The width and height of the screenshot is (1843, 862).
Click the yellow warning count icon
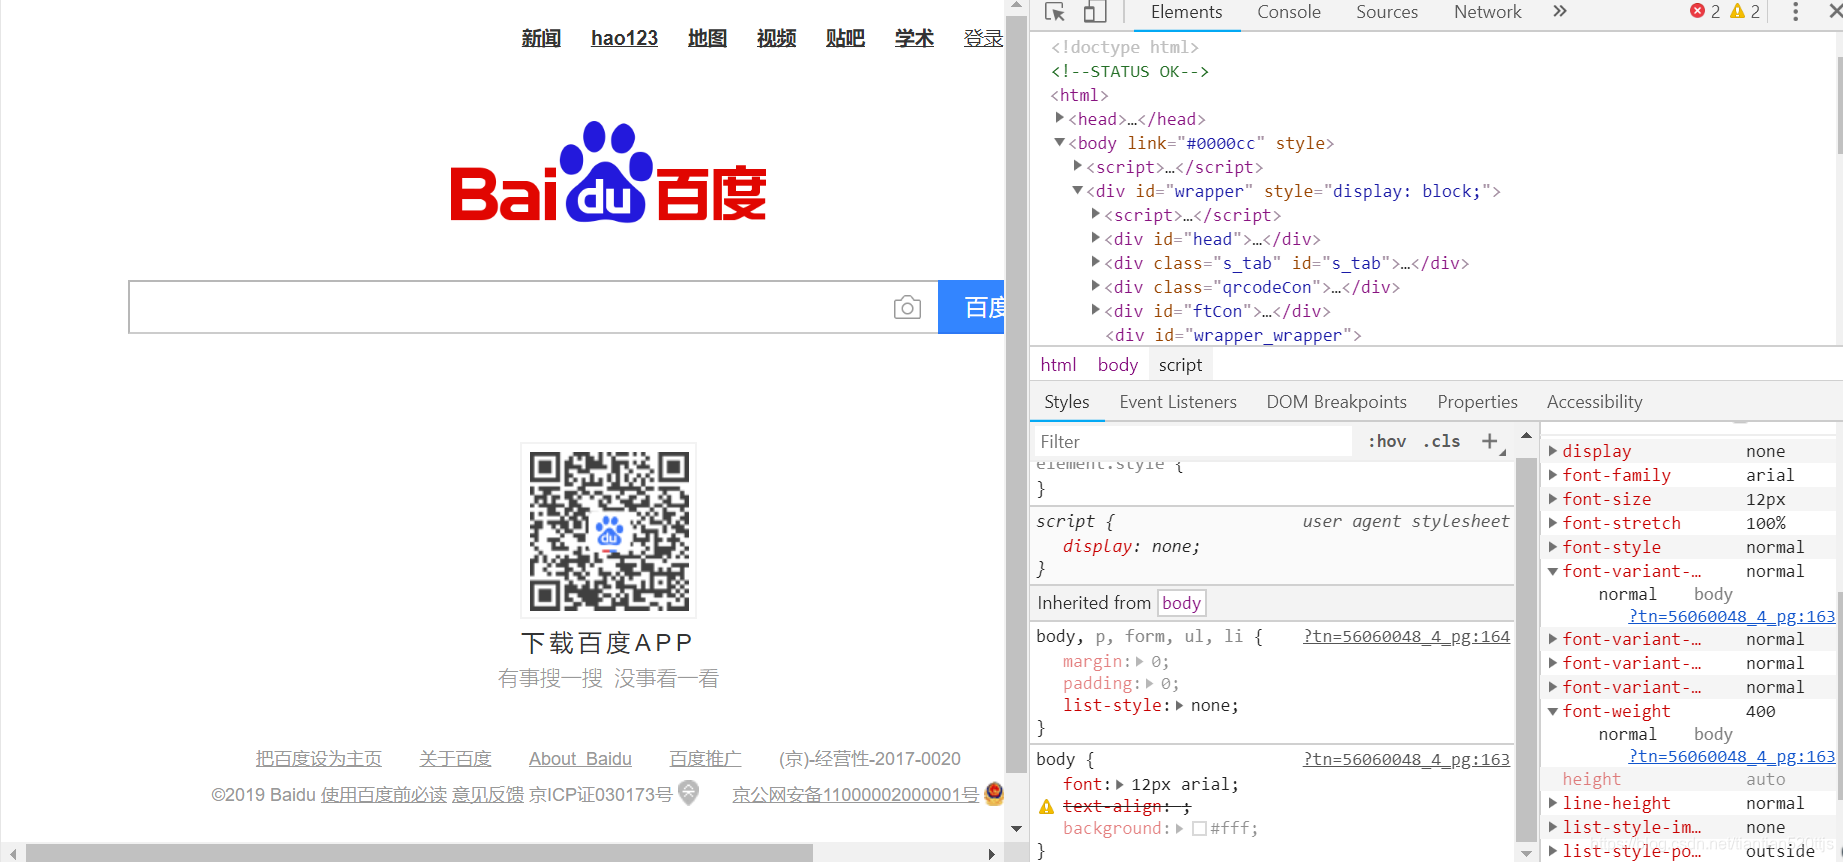tap(1737, 11)
